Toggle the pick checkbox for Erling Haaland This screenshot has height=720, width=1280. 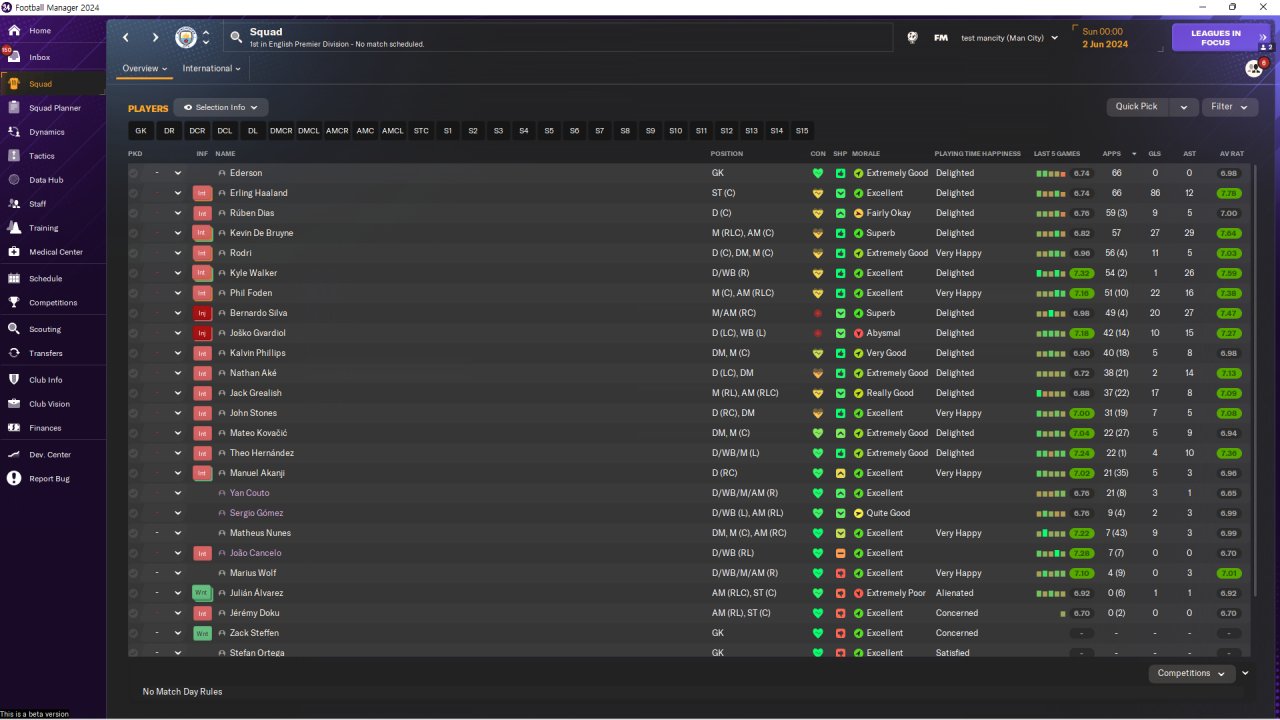pyautogui.click(x=134, y=193)
